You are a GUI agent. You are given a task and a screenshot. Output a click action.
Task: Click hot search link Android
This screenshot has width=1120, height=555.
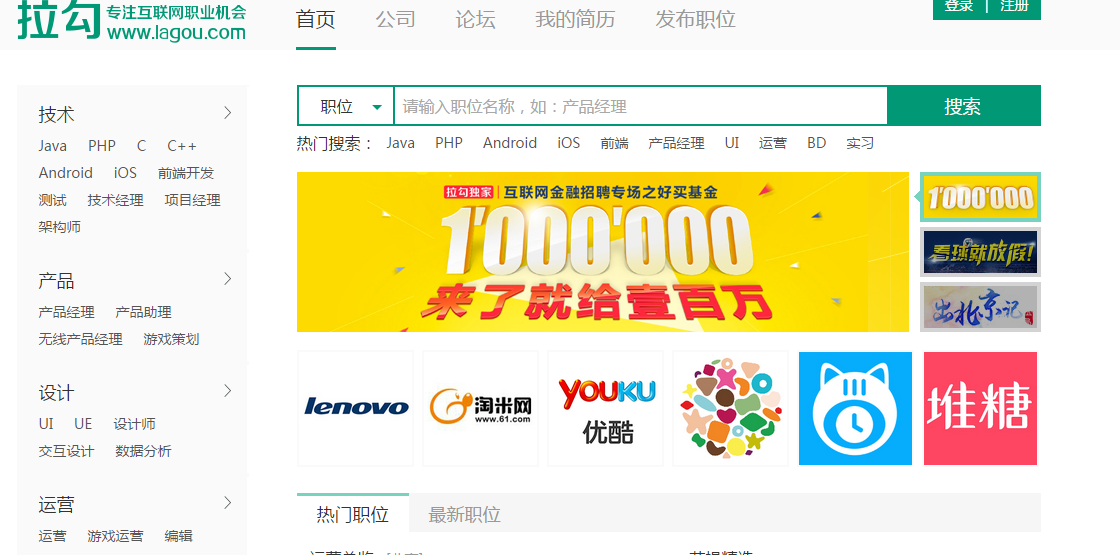pos(510,143)
